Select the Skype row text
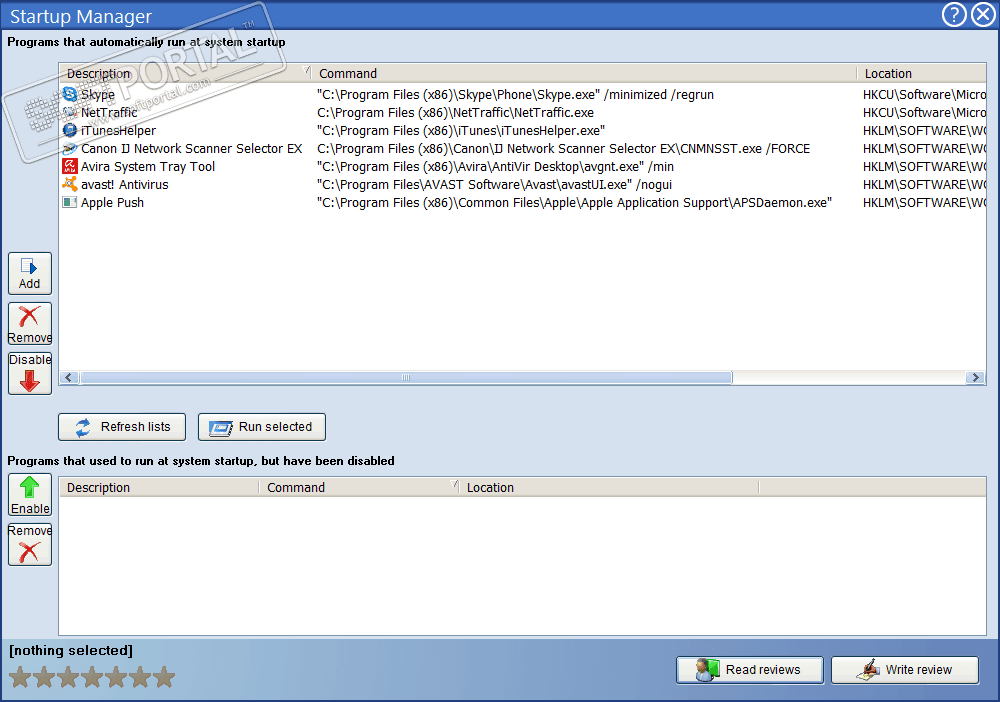Viewport: 1000px width, 702px height. pos(98,94)
